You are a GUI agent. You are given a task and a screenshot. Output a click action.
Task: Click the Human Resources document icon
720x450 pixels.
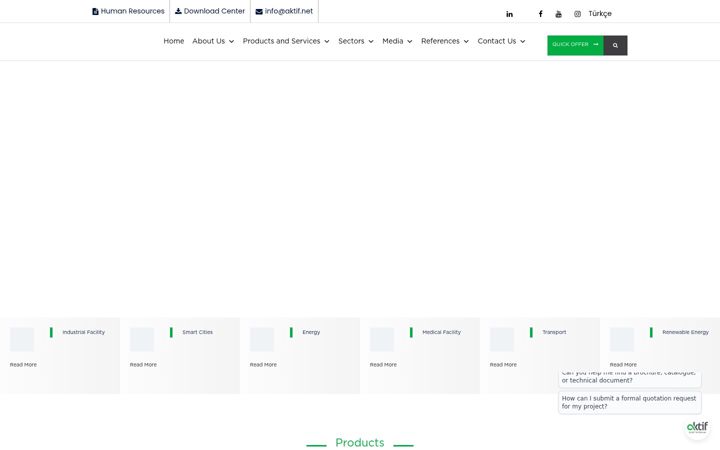pyautogui.click(x=96, y=11)
